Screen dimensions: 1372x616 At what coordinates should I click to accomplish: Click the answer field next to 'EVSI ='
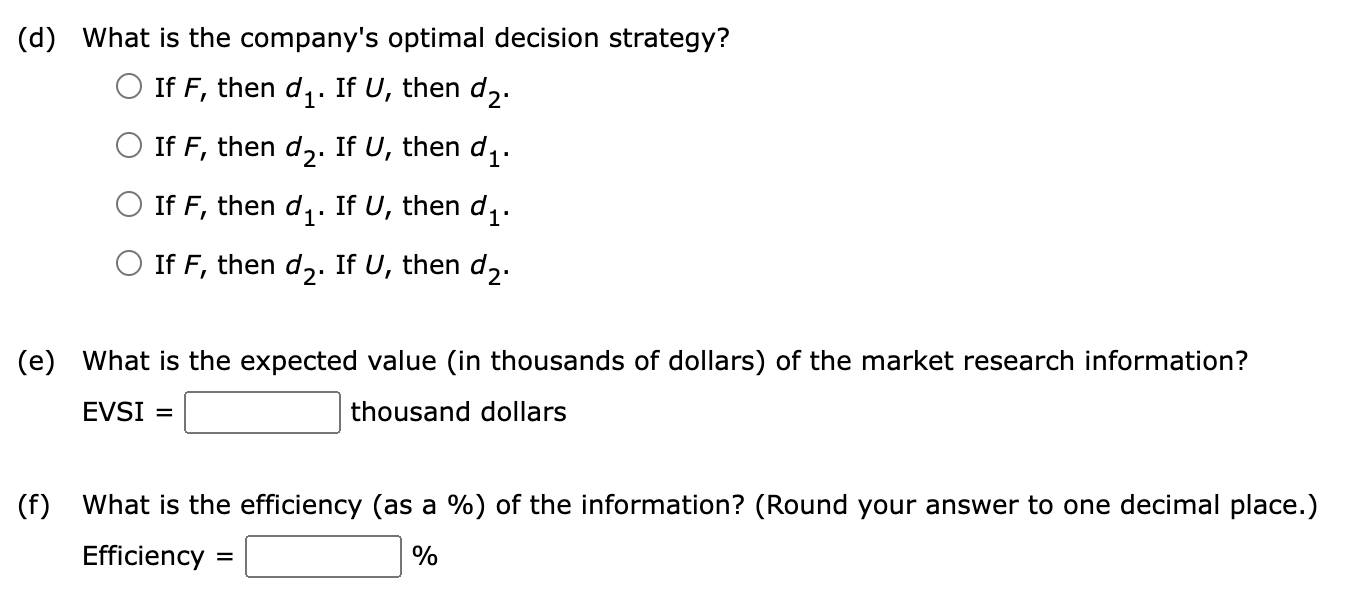click(262, 411)
